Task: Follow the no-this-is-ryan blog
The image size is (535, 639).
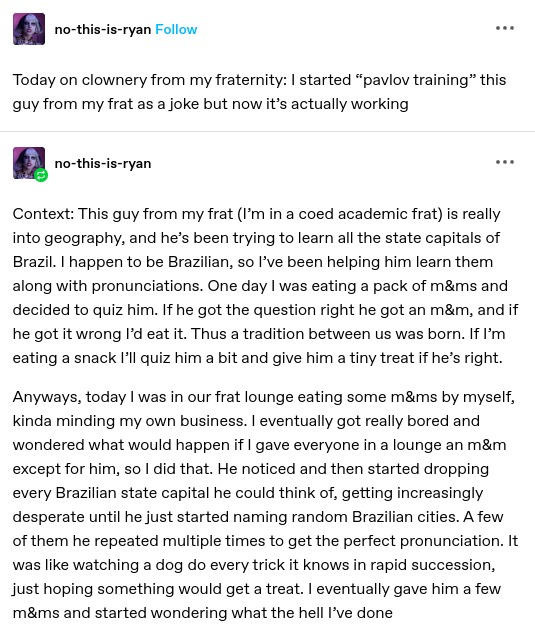Action: point(176,29)
